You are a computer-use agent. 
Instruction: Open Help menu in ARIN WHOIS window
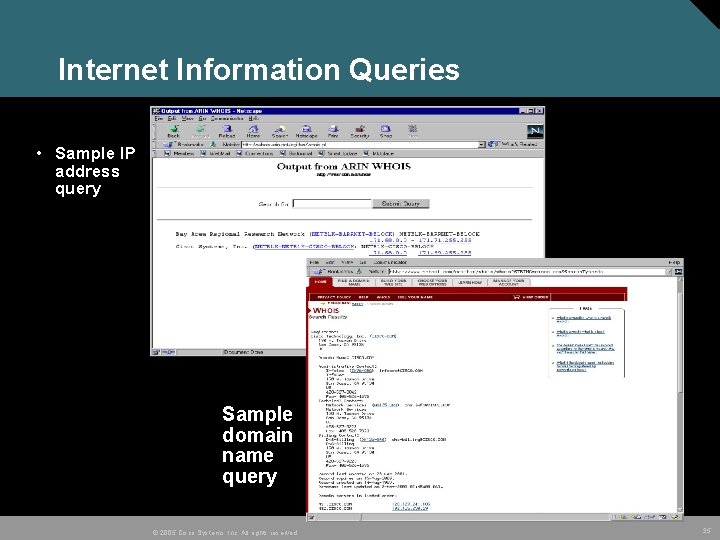coord(254,118)
